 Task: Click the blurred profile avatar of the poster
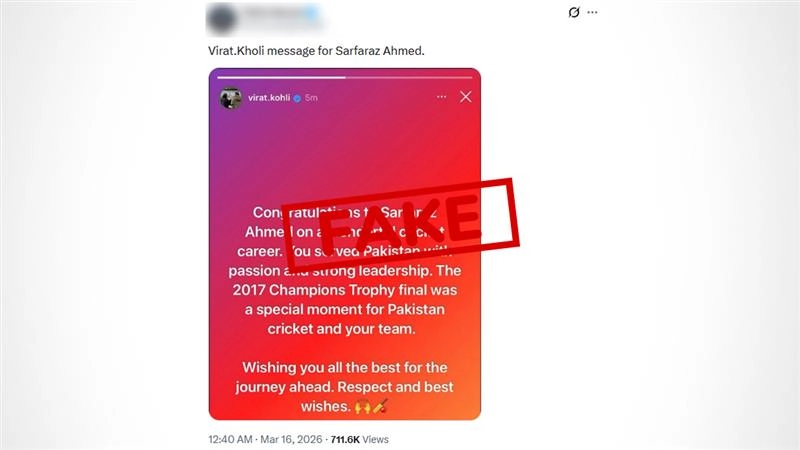tap(221, 19)
